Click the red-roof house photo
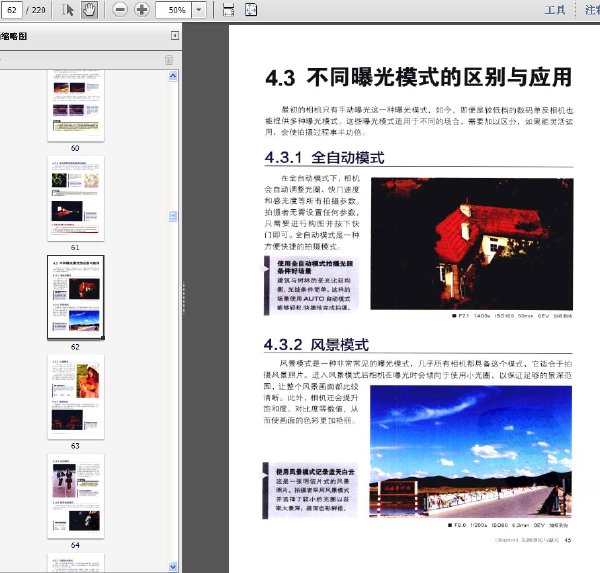Image resolution: width=600 pixels, height=573 pixels. pos(472,244)
